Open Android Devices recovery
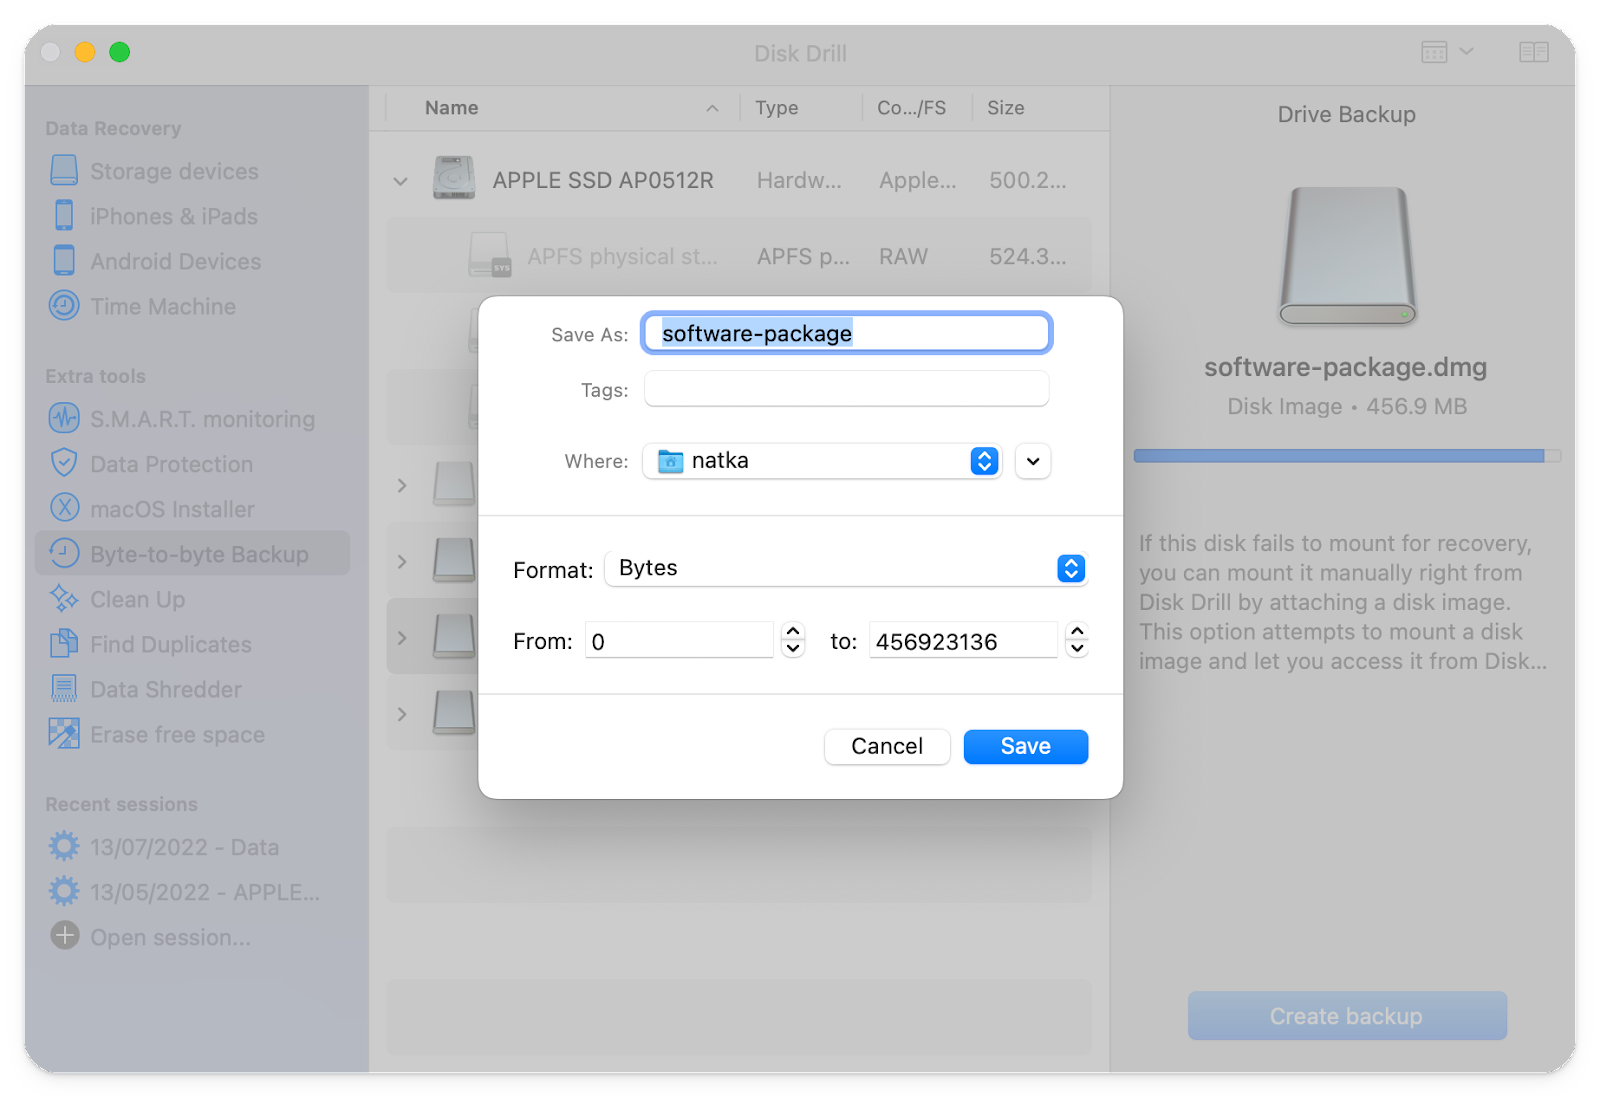The width and height of the screenshot is (1600, 1097). 175,261
